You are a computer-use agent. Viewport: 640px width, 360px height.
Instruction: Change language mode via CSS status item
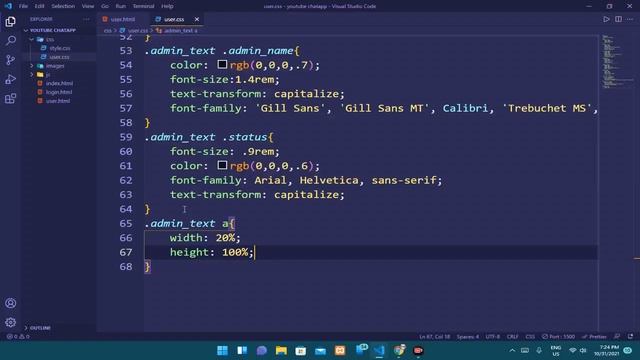[530, 336]
